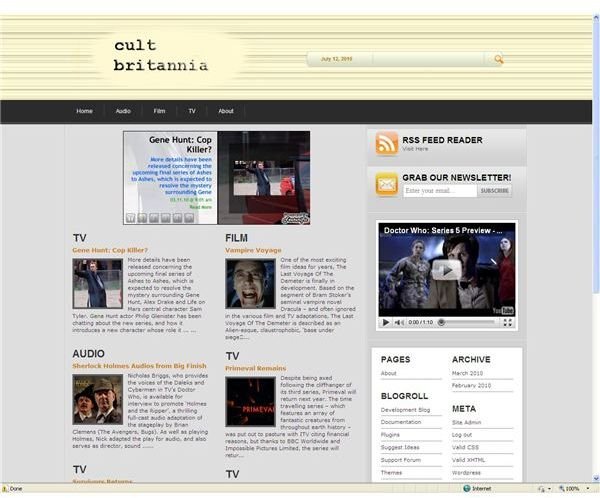
Task: Open the March 2010 archive
Action: coord(467,373)
